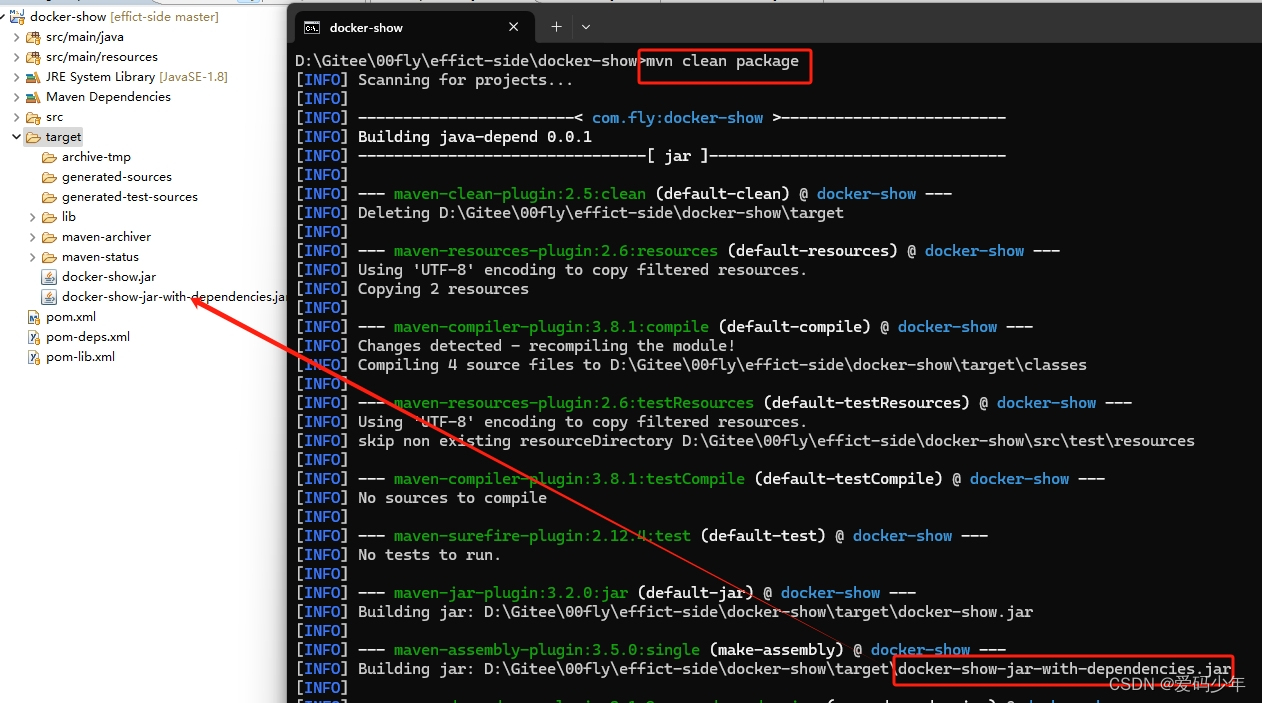The width and height of the screenshot is (1262, 703).
Task: Expand the Maven Dependencies node
Action: pos(17,97)
